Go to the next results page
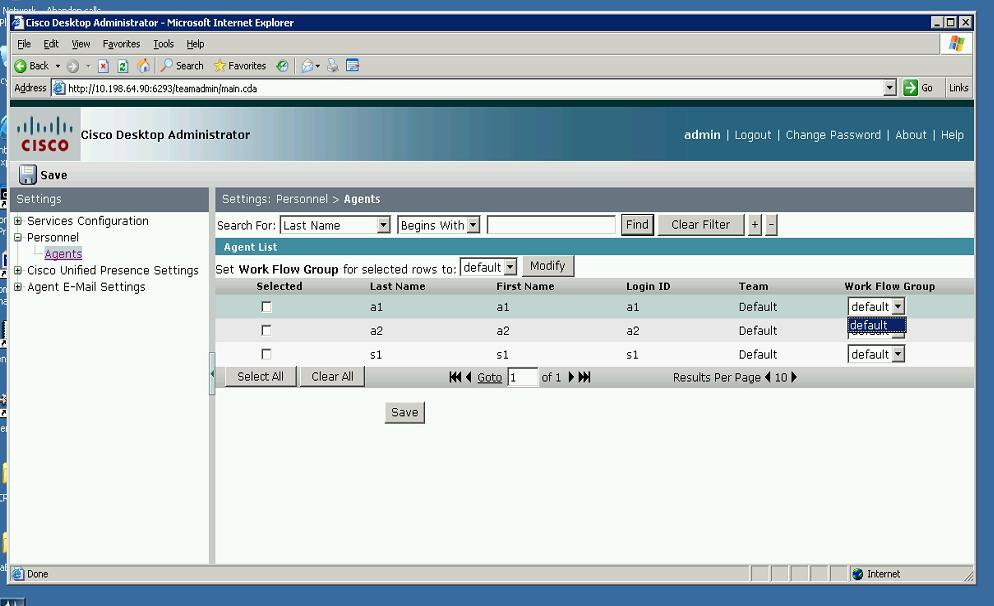The height and width of the screenshot is (606, 994). [571, 377]
